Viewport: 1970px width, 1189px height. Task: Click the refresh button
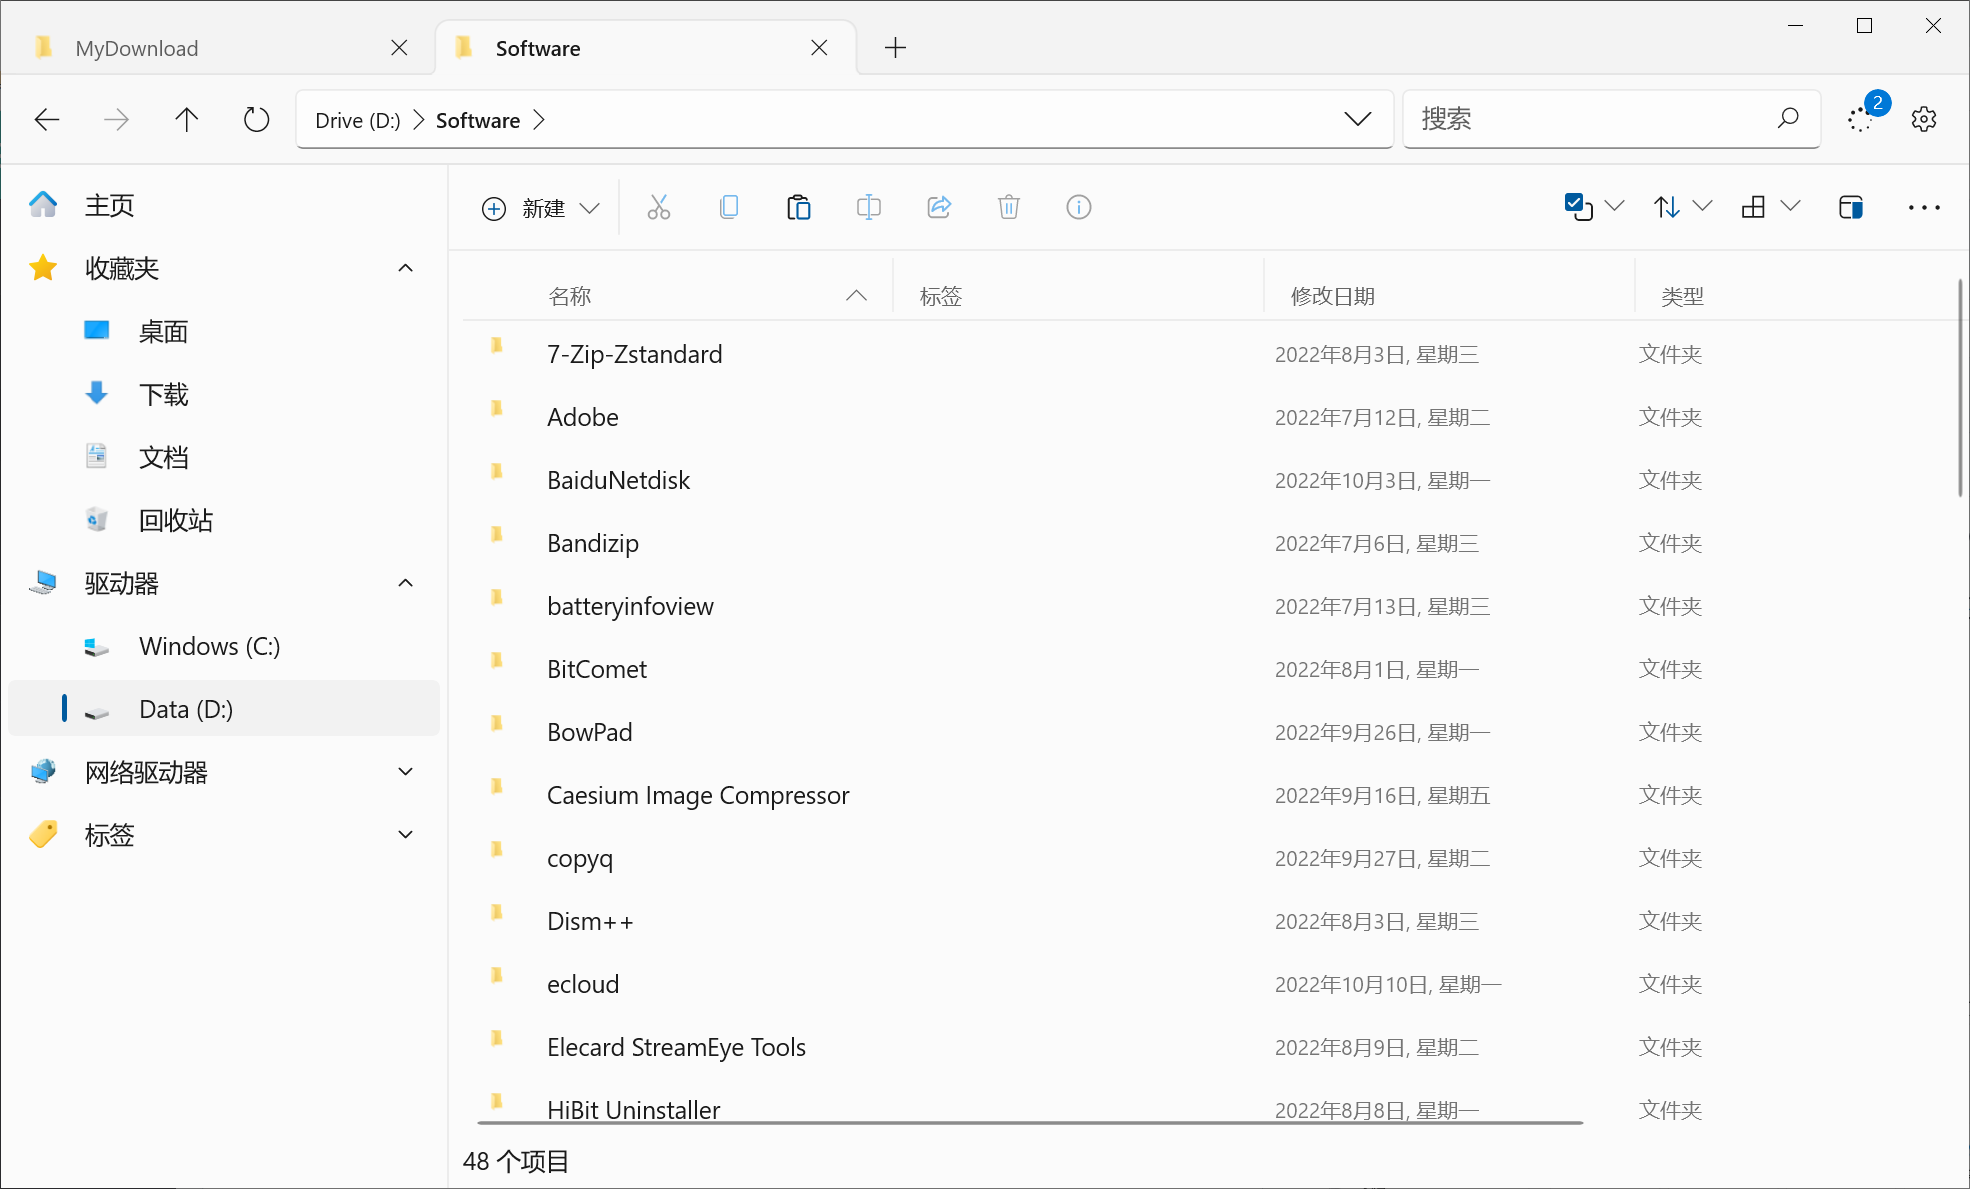click(x=256, y=120)
